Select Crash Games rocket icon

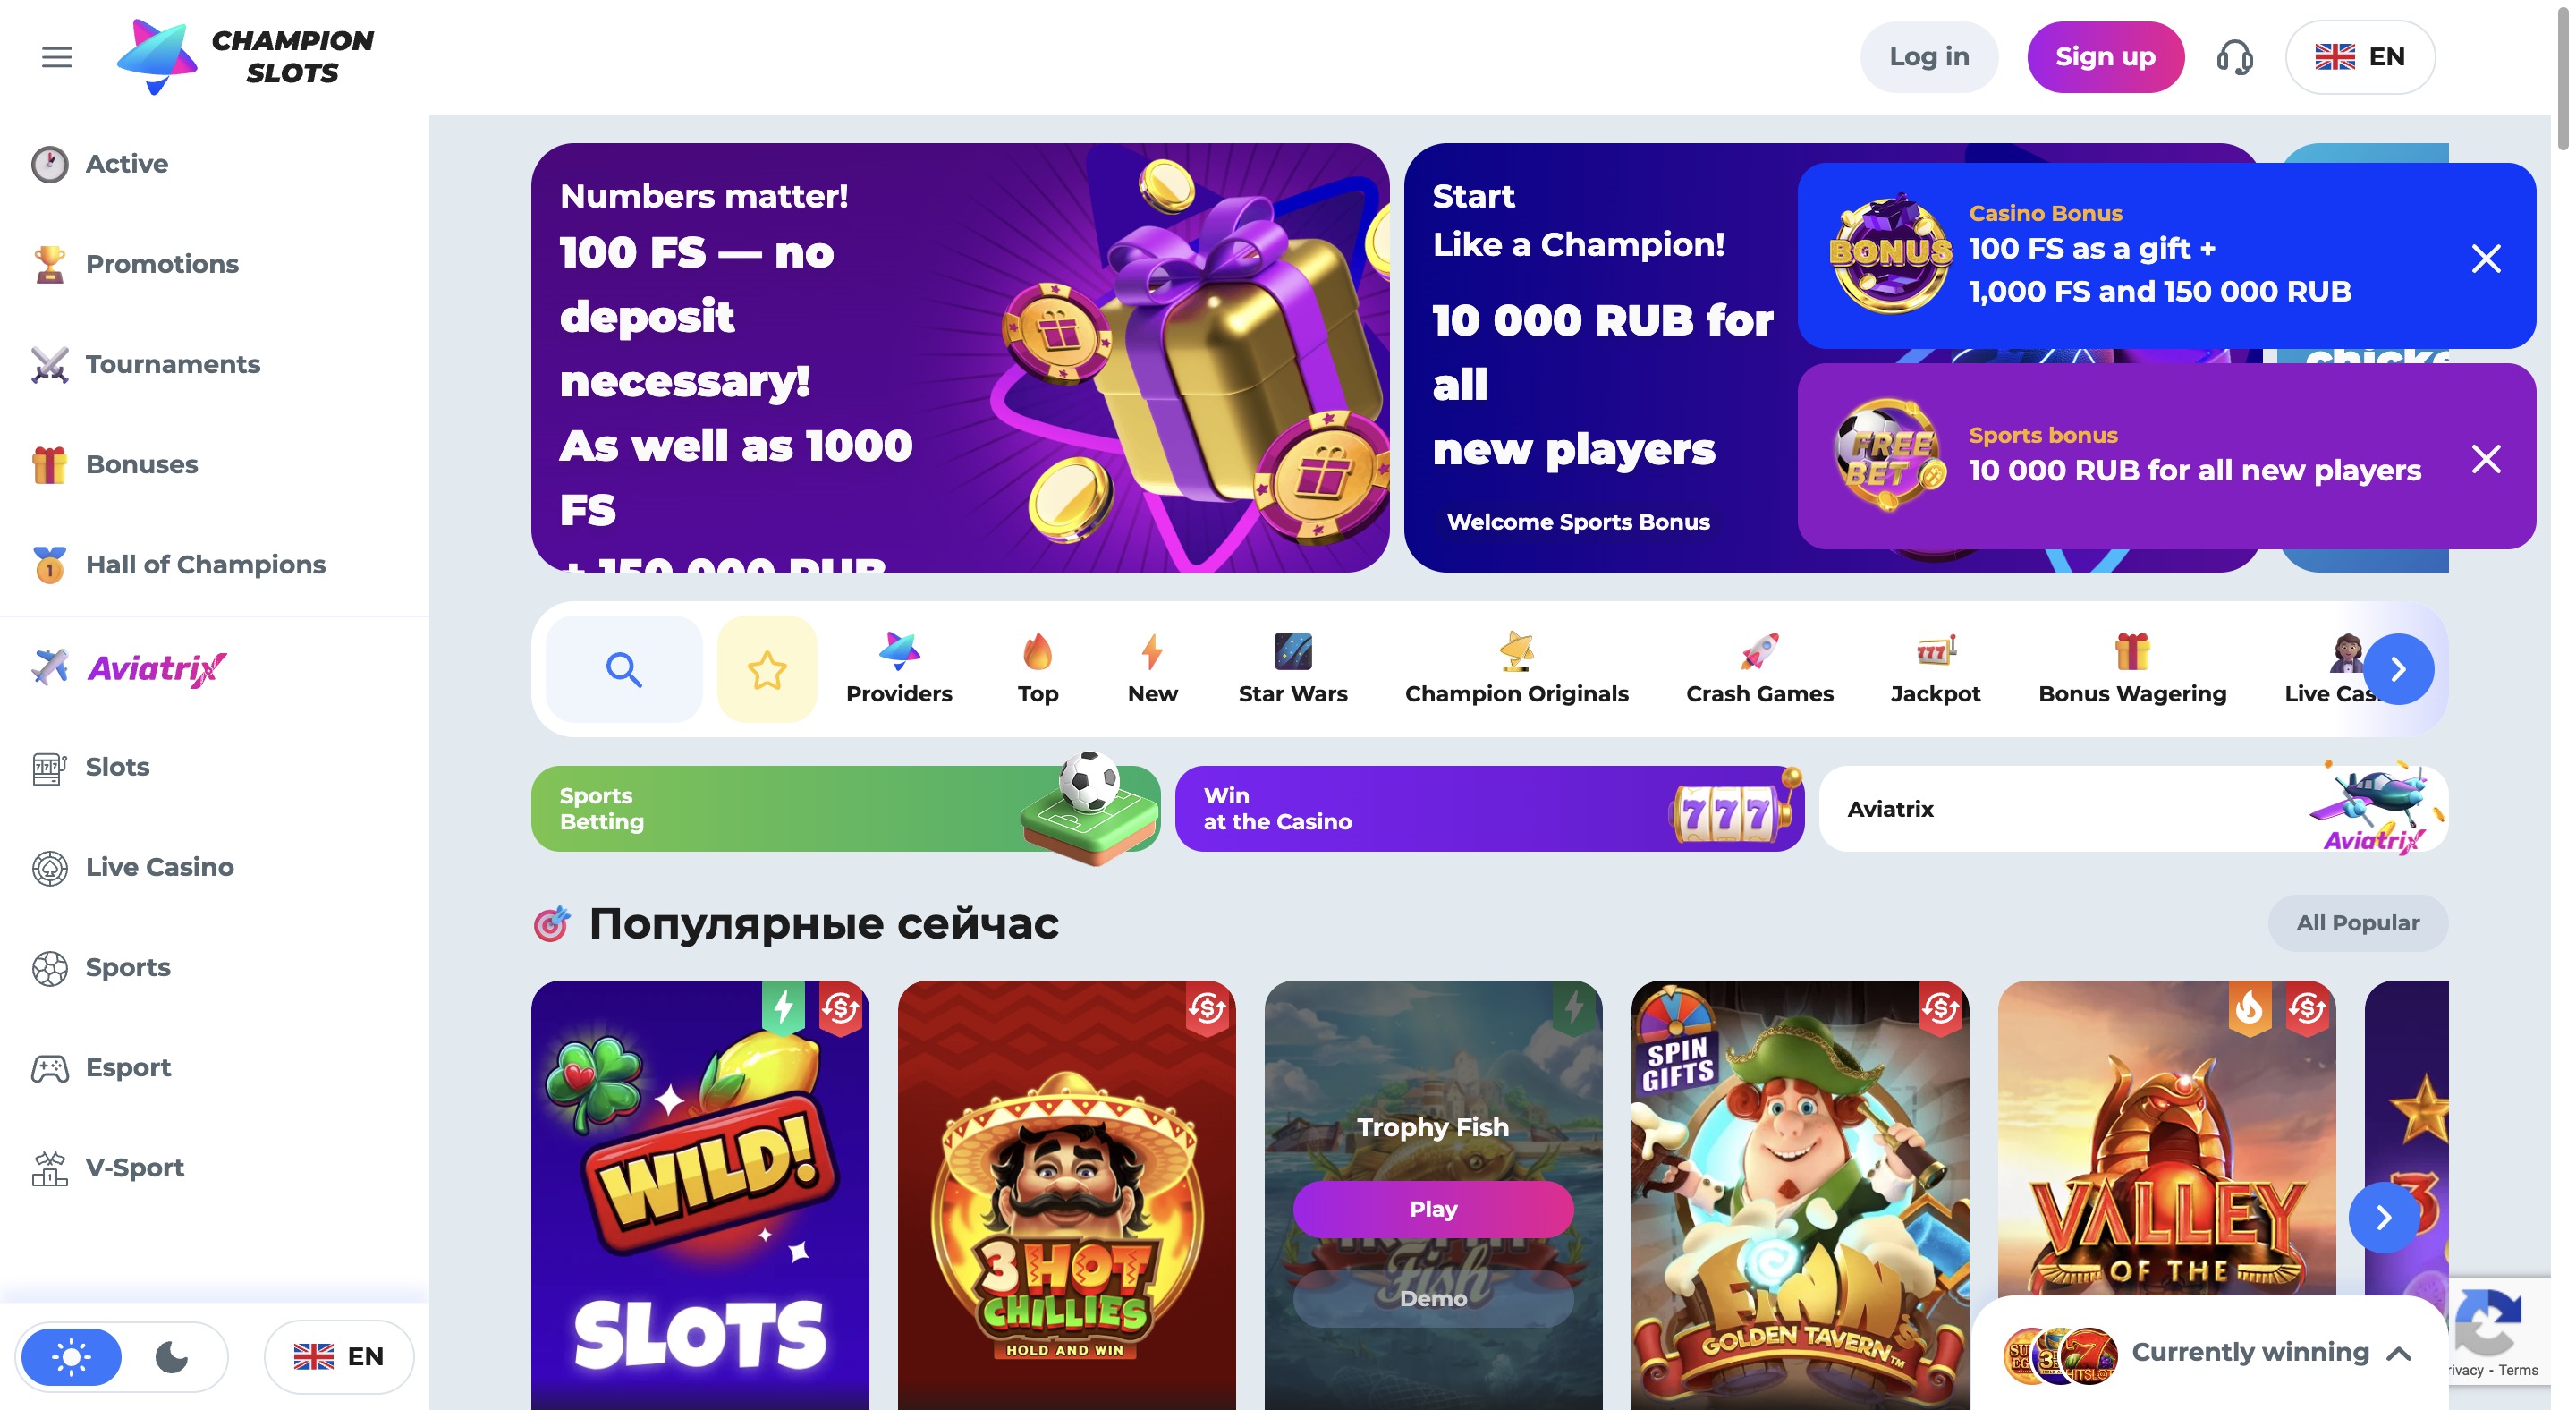1759,651
